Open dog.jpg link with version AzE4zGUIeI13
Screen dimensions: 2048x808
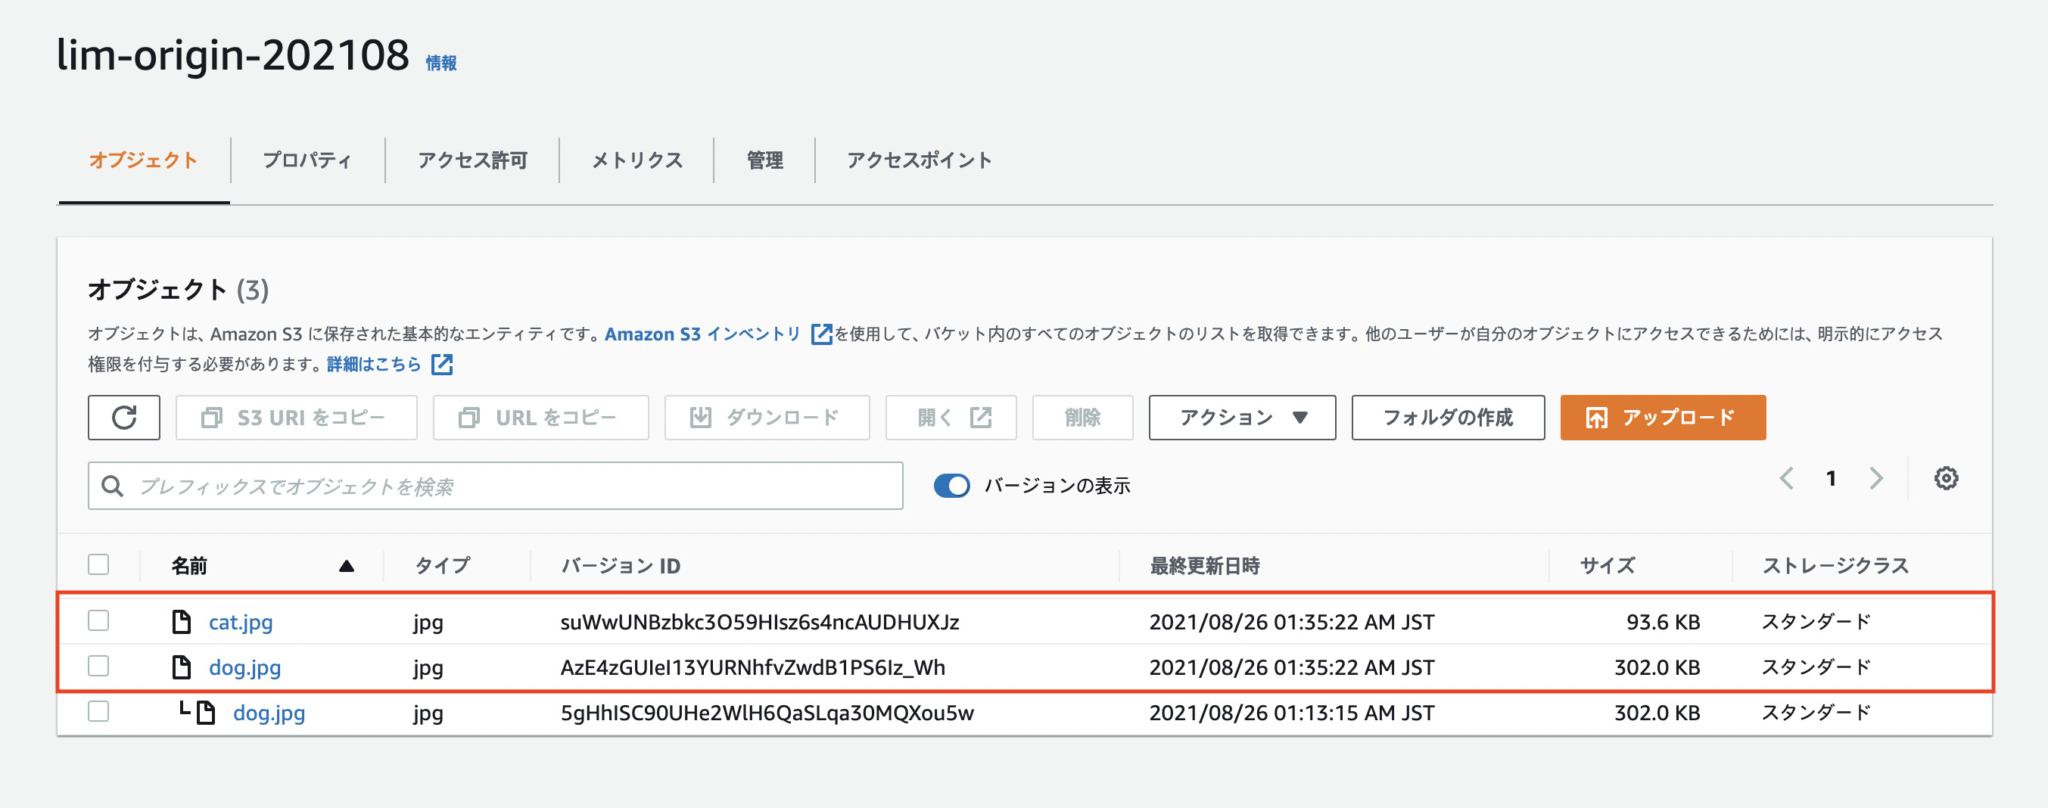245,668
